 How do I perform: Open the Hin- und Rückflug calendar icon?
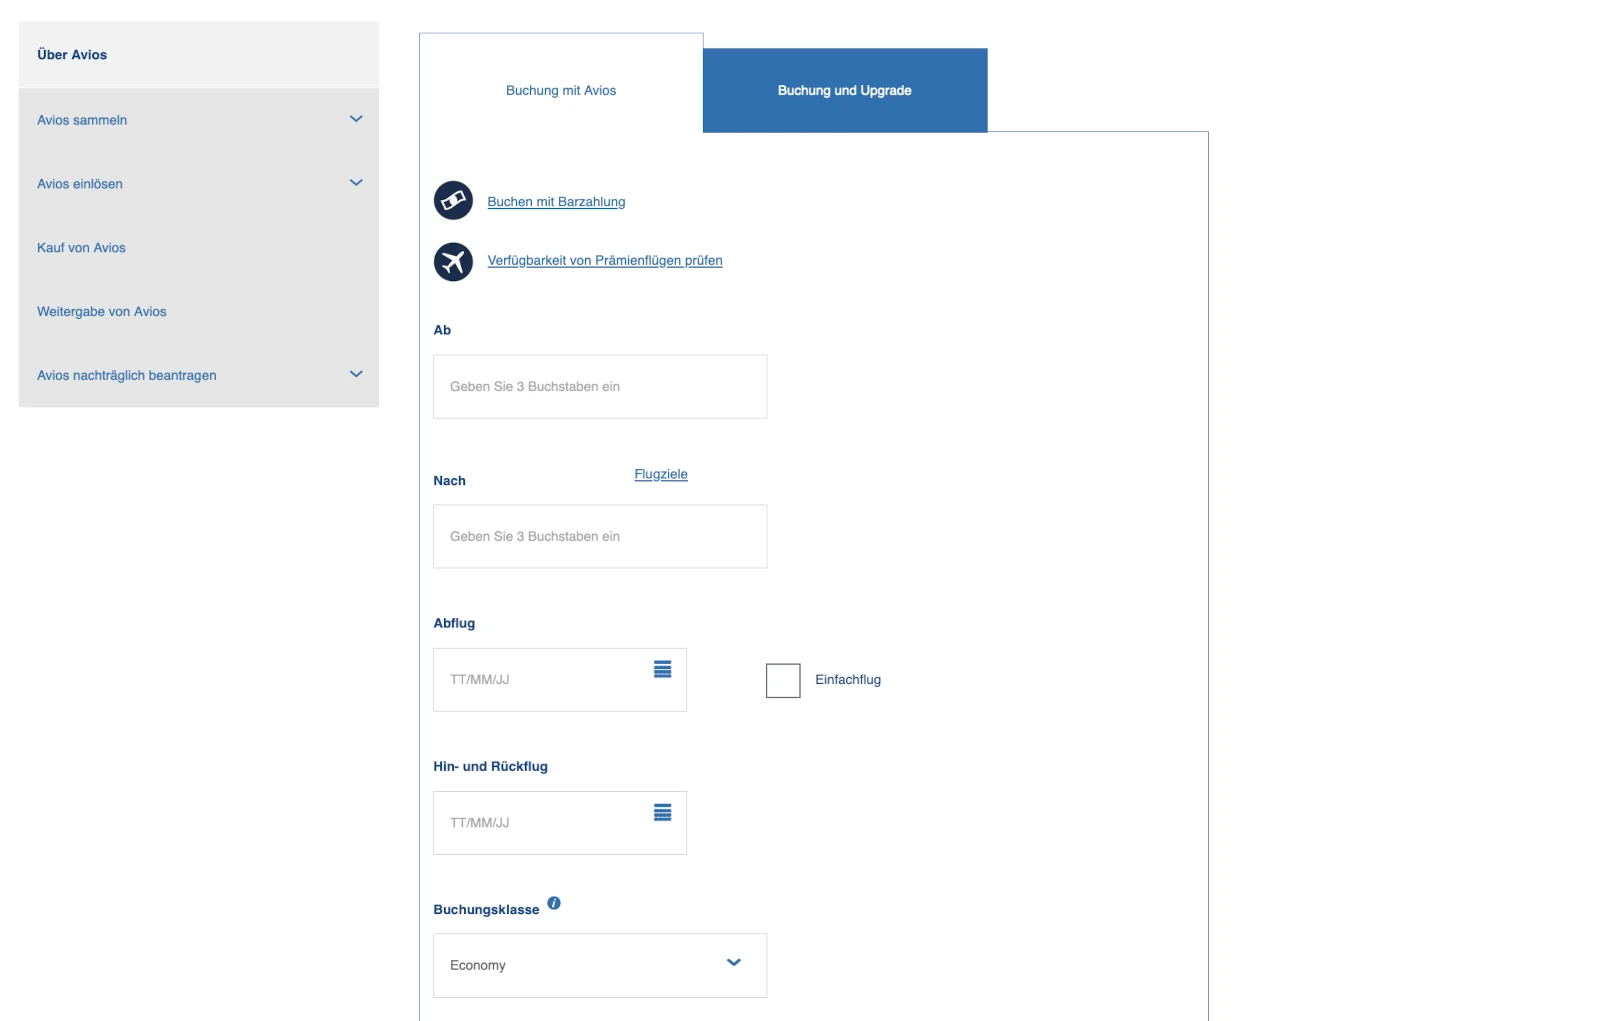click(662, 812)
